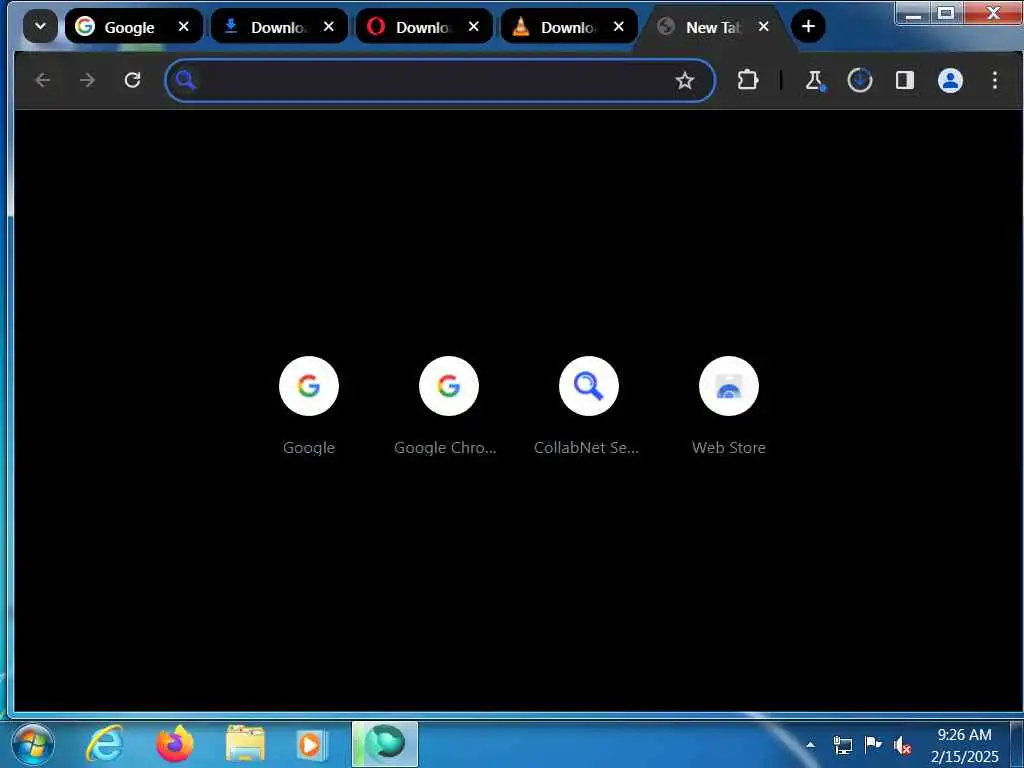Screen dimensions: 1024x768
Task: Open the network status tray icon
Action: tap(842, 744)
